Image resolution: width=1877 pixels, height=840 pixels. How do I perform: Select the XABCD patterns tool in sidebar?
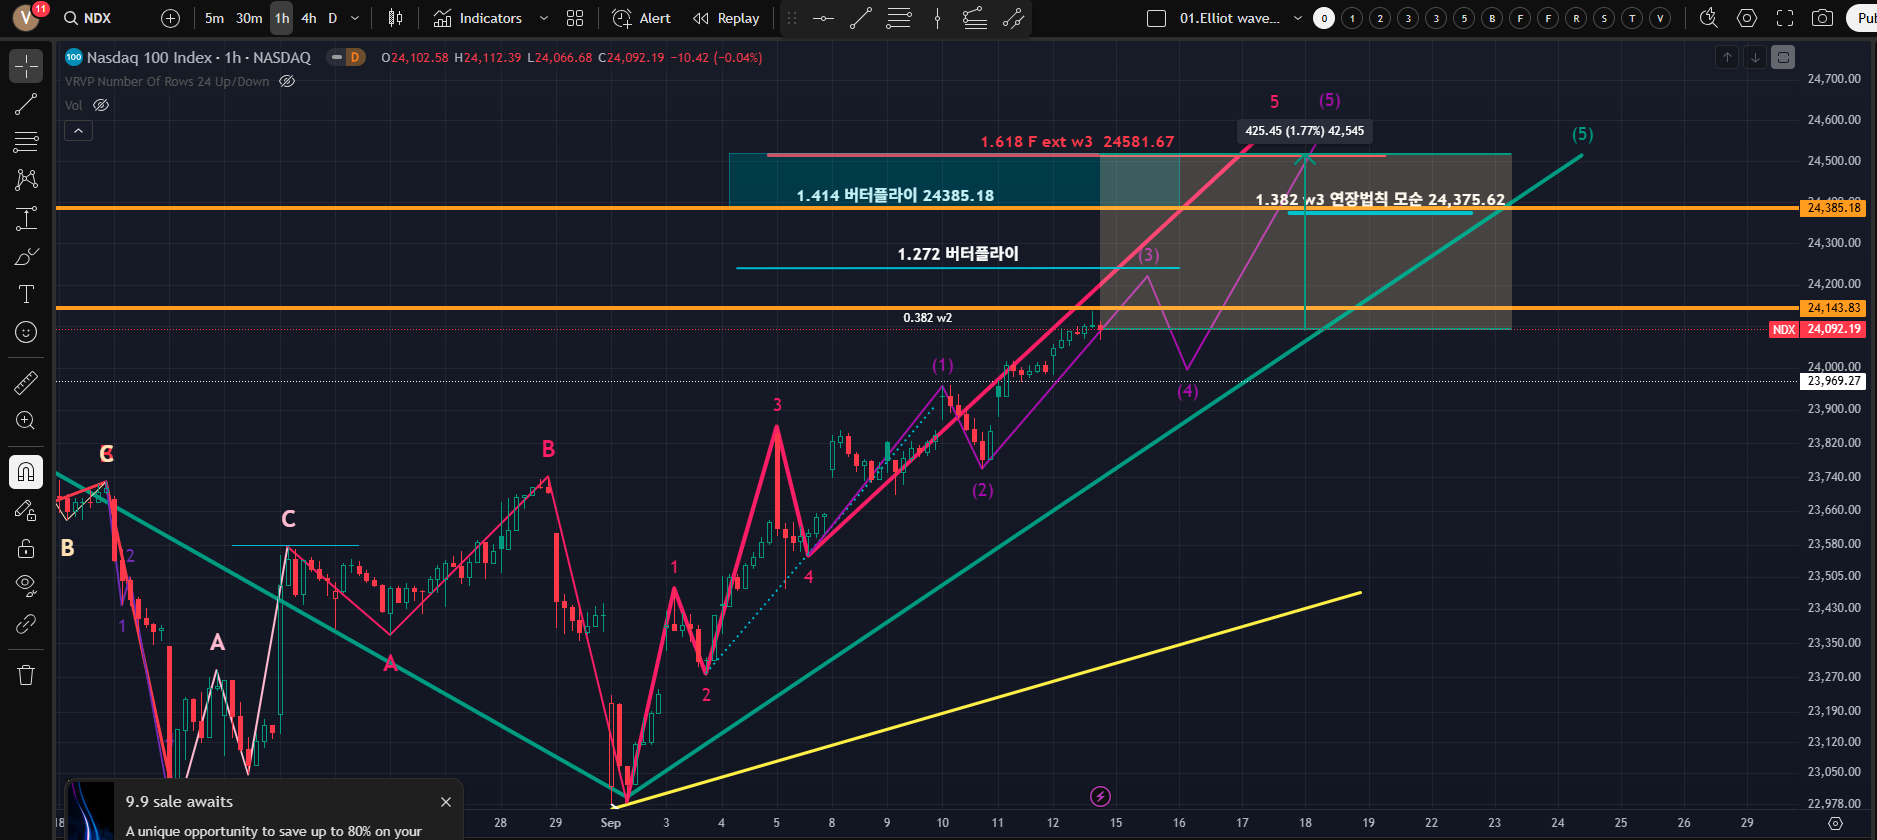click(26, 179)
